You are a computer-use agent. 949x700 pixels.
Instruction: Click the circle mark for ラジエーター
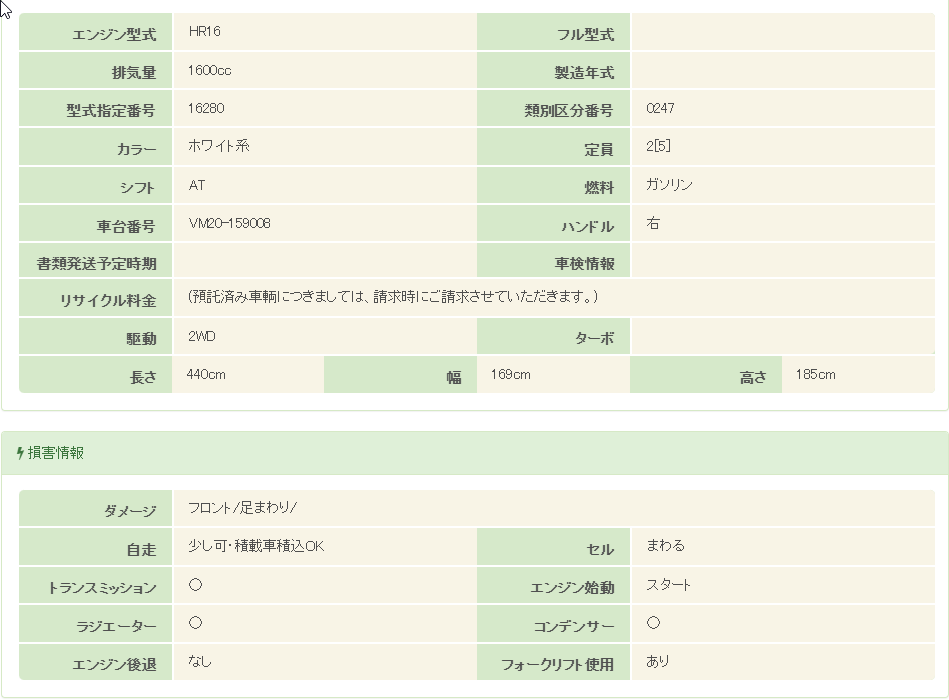[195, 623]
